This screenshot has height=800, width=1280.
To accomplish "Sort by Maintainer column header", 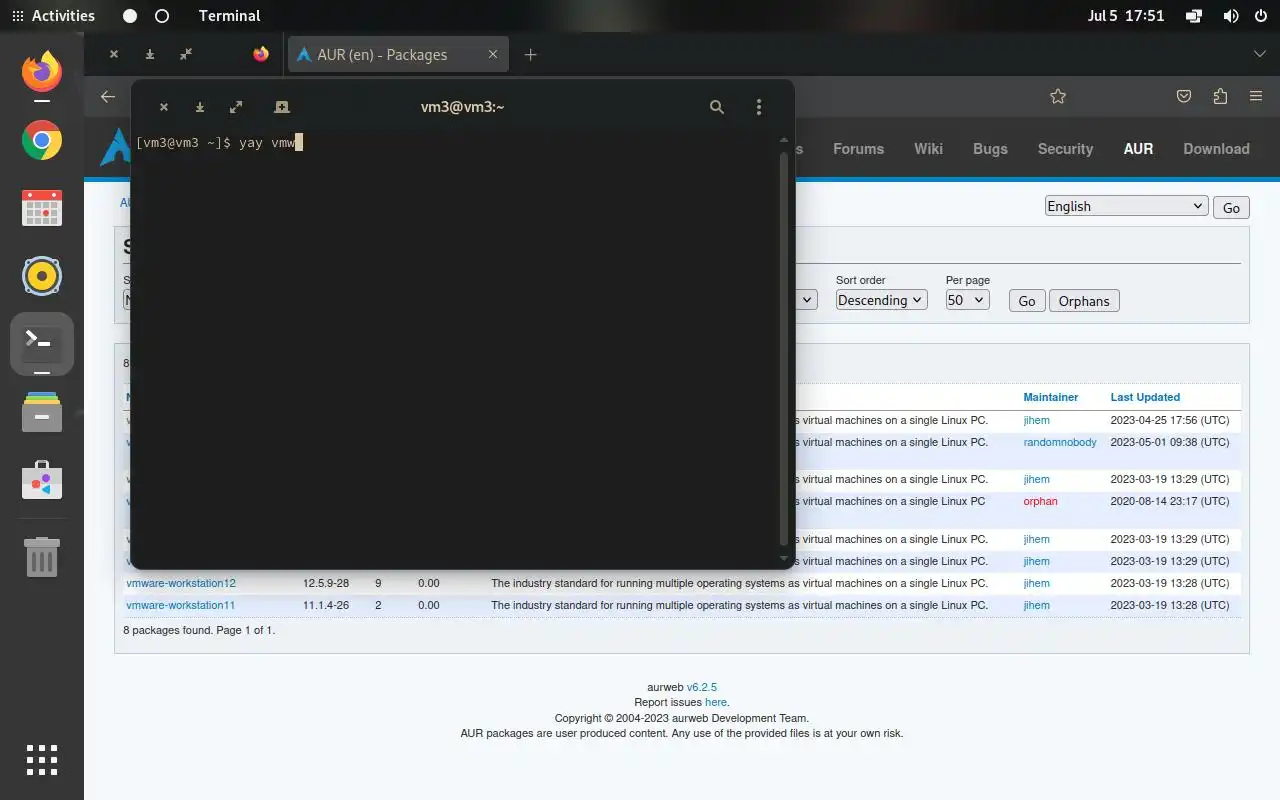I will [x=1050, y=397].
